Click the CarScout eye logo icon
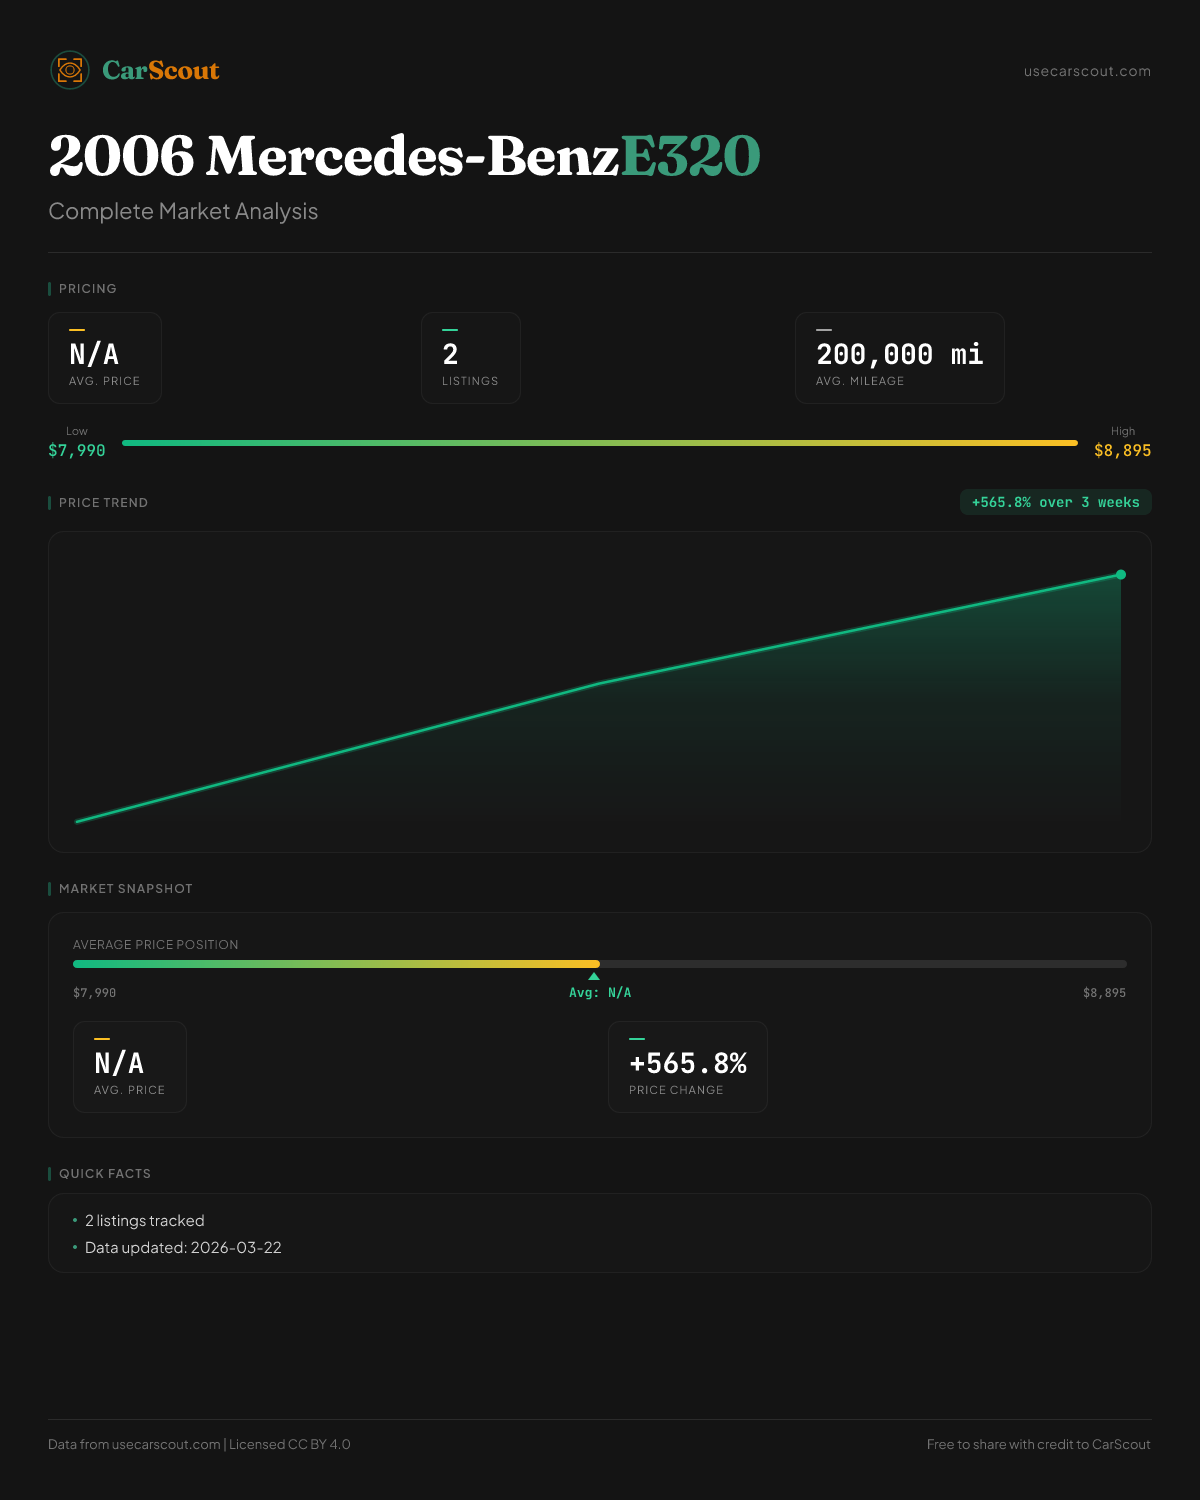This screenshot has width=1200, height=1500. 70,70
